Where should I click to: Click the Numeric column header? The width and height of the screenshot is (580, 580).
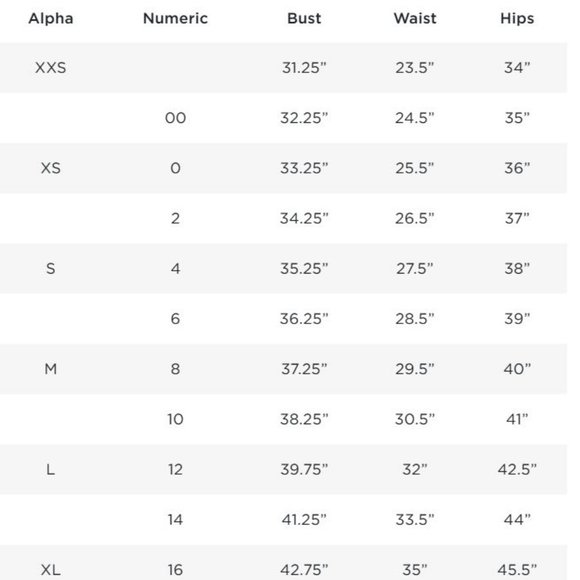[175, 18]
